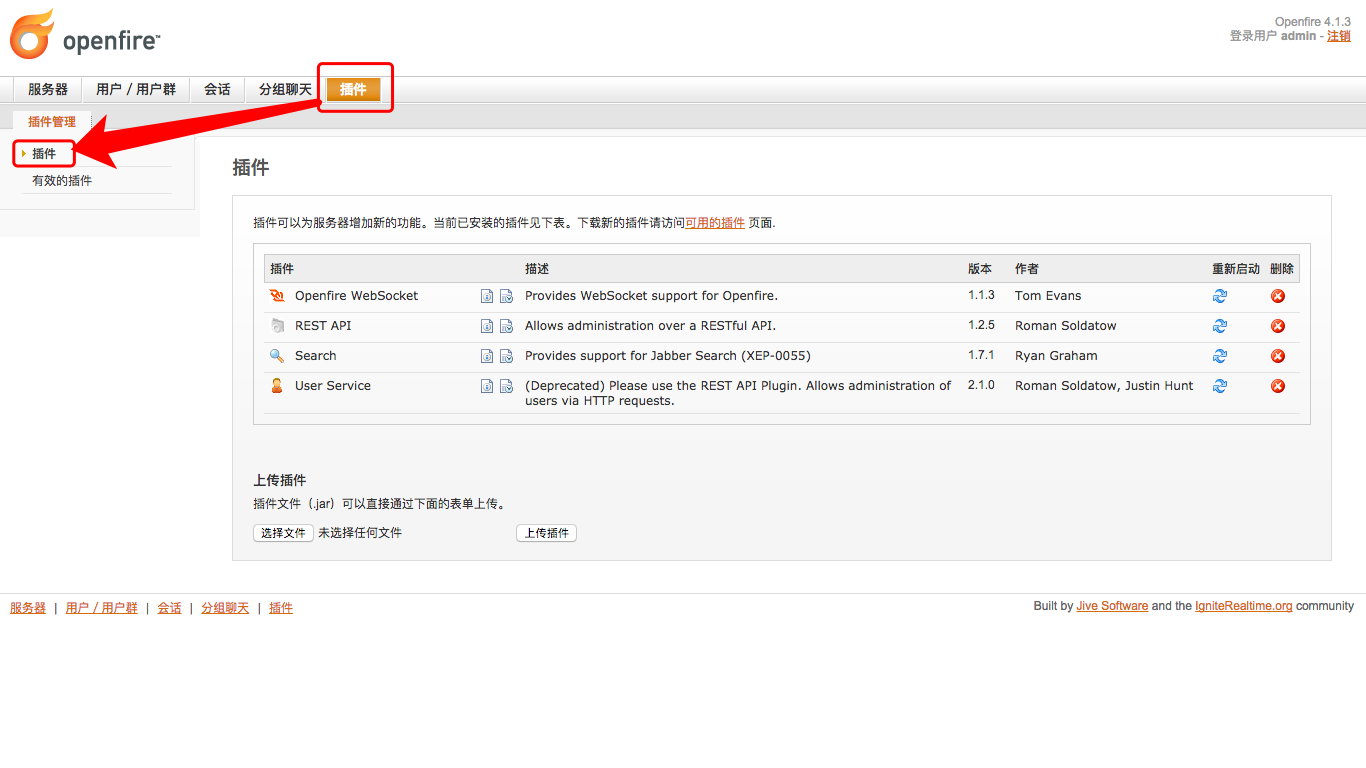Screen dimensions: 1366x768
Task: Click version '1.7.1' in the table
Action: [981, 356]
